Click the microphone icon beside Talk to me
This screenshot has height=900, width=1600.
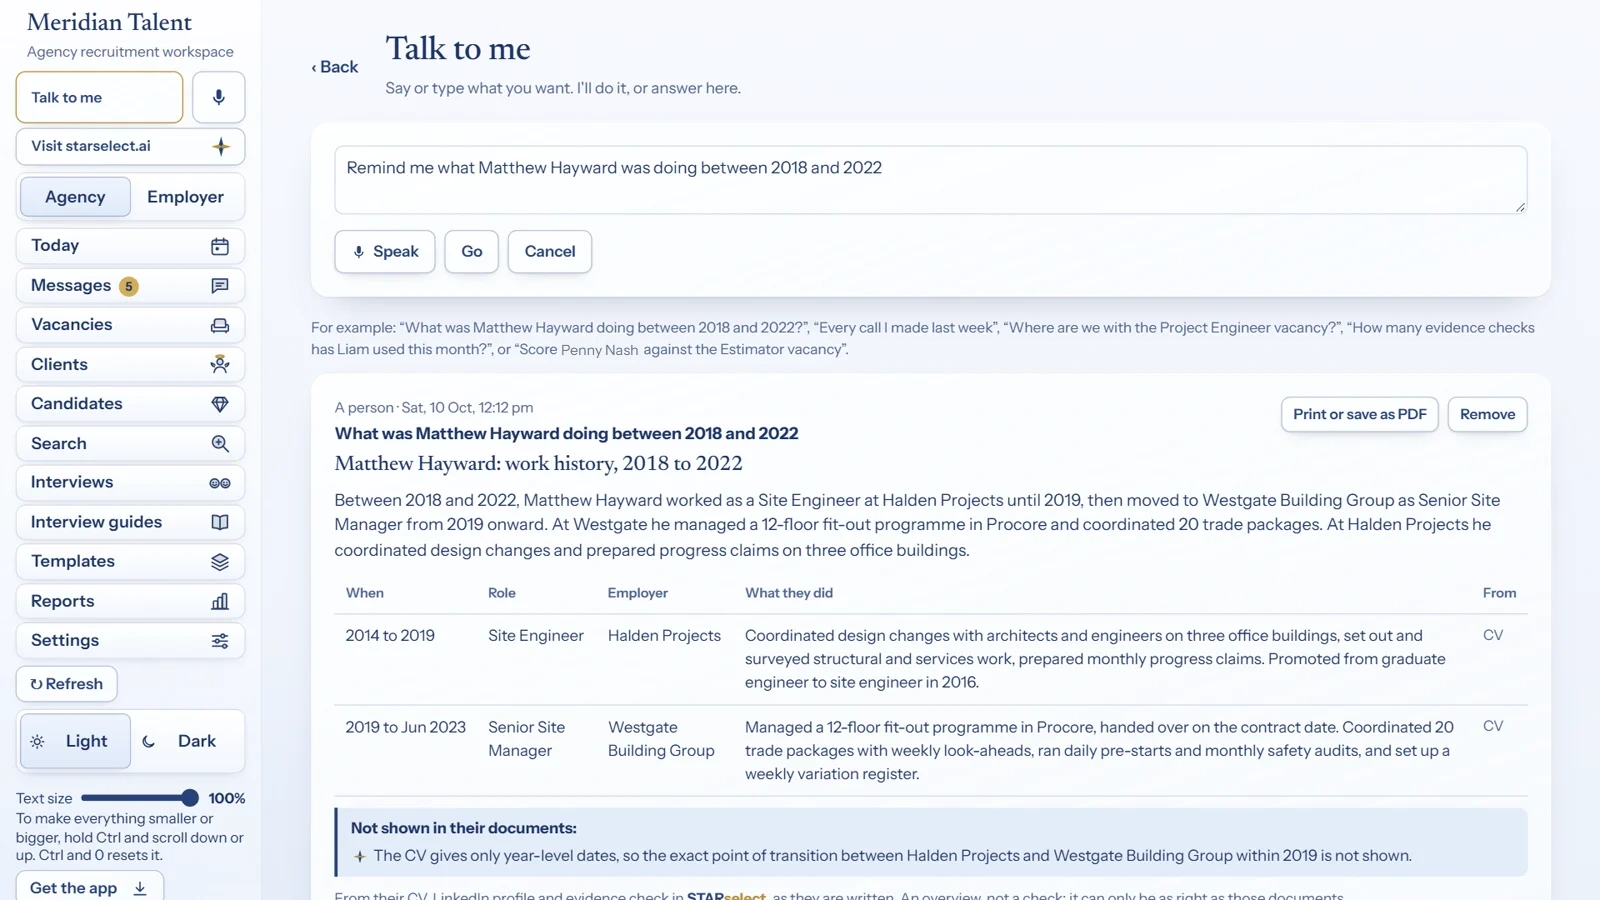219,97
